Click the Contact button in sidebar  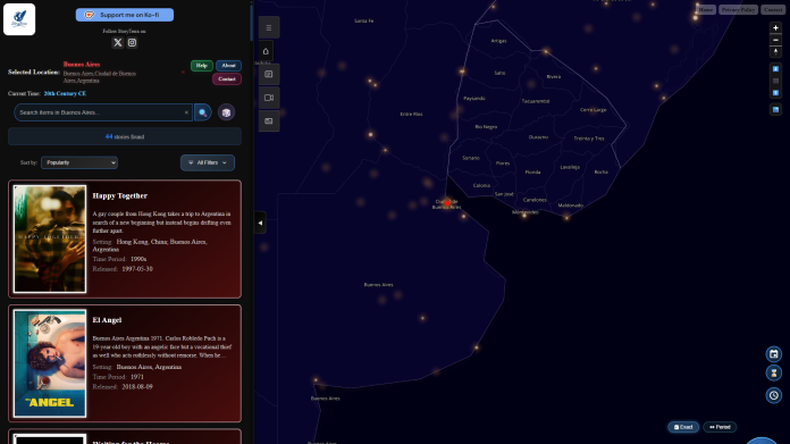pos(227,79)
